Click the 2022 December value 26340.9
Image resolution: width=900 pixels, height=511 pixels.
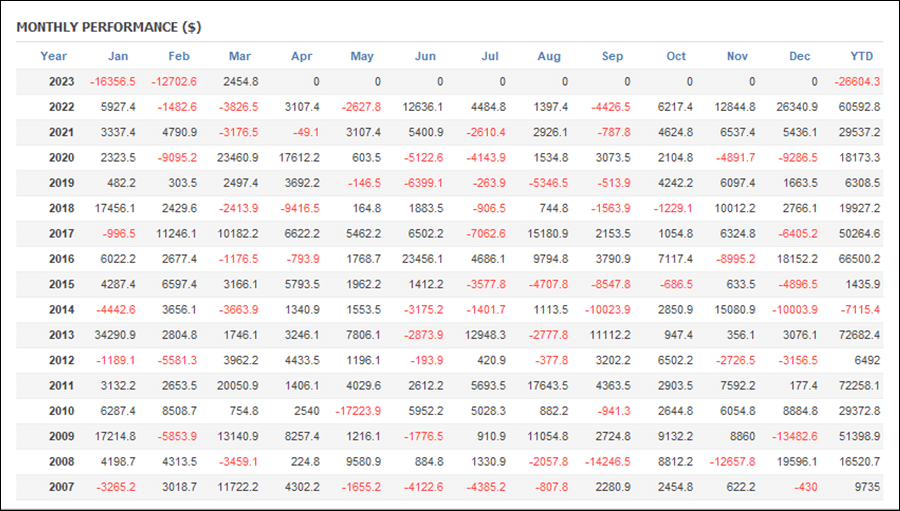(797, 107)
